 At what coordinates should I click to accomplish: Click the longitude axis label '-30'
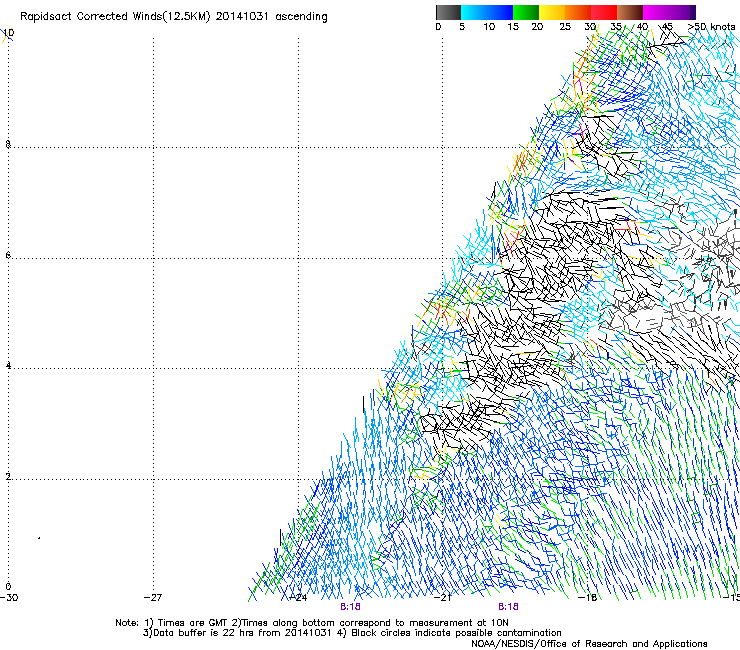(9, 598)
